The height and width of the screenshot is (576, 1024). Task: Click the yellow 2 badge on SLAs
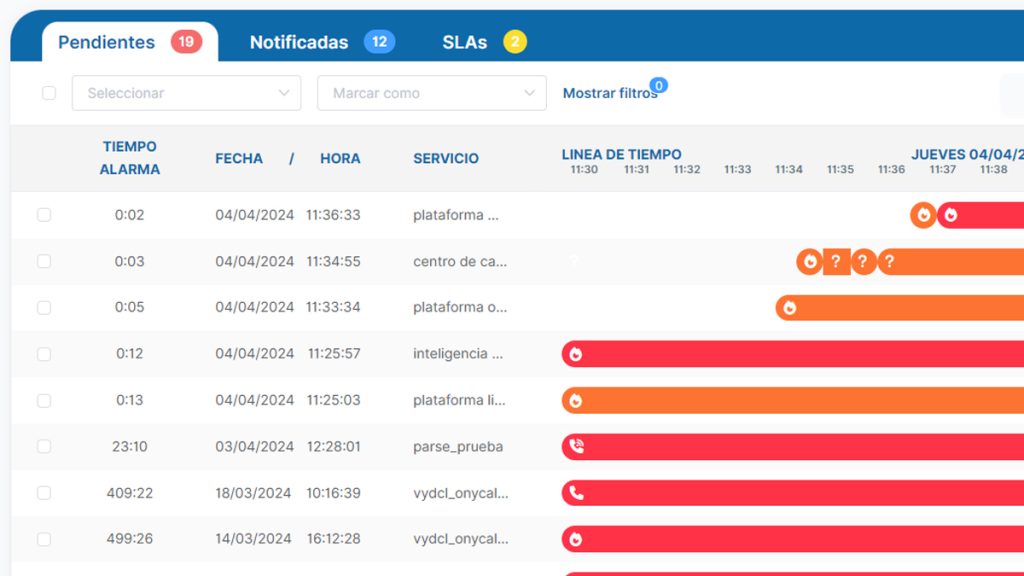coord(515,42)
